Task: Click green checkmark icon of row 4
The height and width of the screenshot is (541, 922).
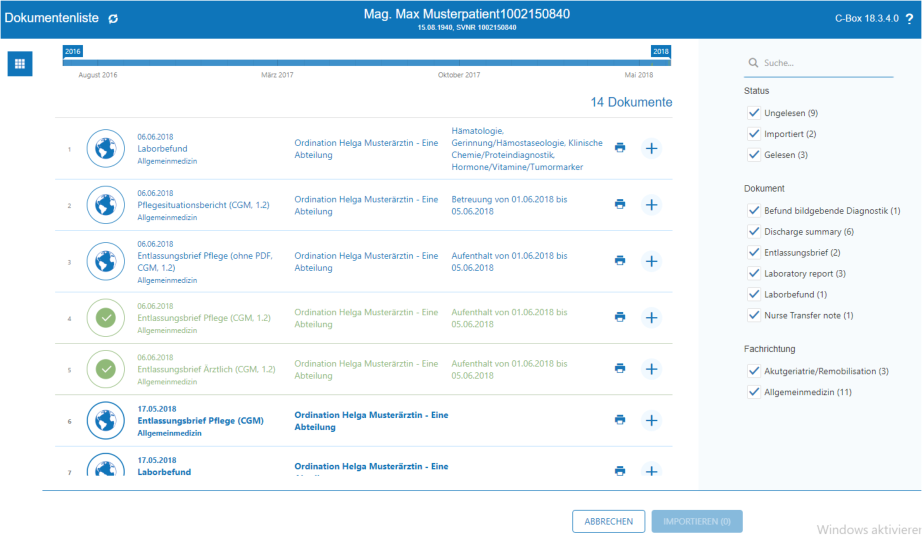Action: (106, 318)
